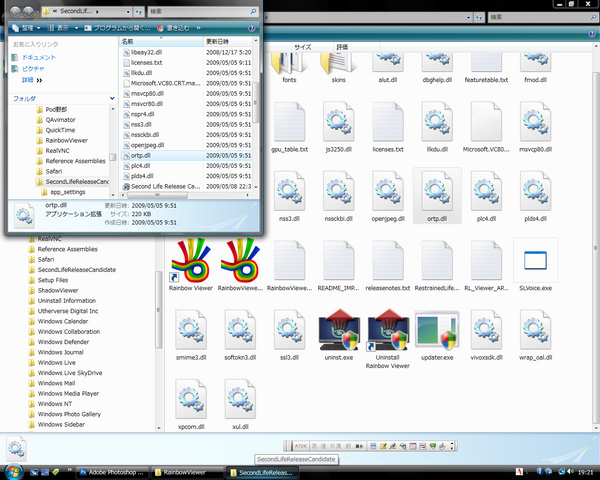Click ATOK input mode language bar button
600x480 pixels.
coord(300,446)
